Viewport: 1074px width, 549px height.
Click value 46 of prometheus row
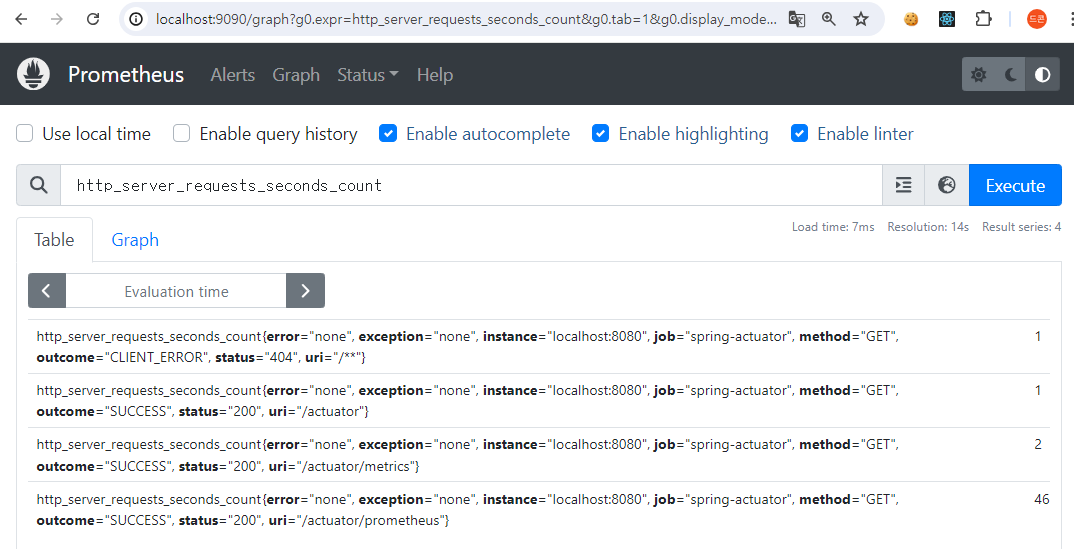point(1041,499)
